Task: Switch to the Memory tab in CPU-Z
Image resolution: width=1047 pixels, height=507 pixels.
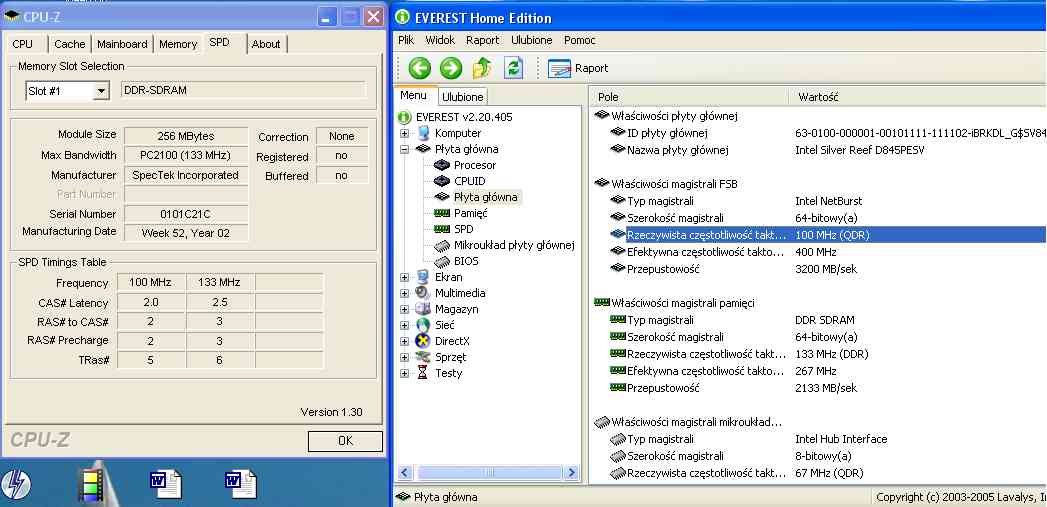Action: (178, 44)
